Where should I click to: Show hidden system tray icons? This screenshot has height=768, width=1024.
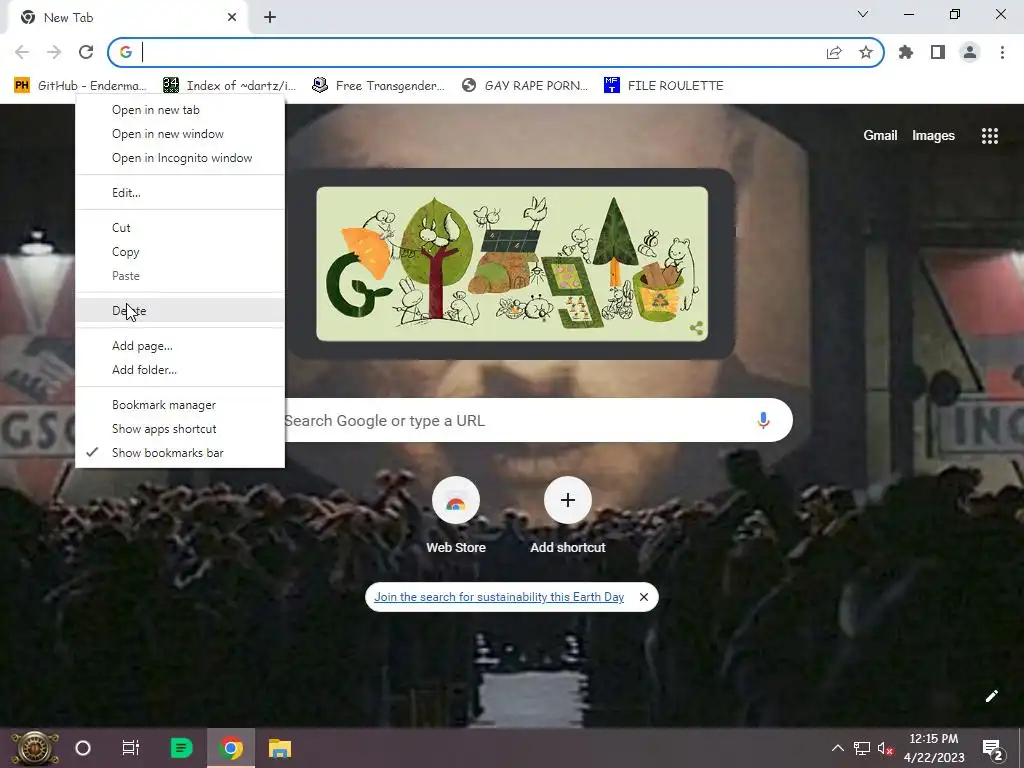[837, 748]
